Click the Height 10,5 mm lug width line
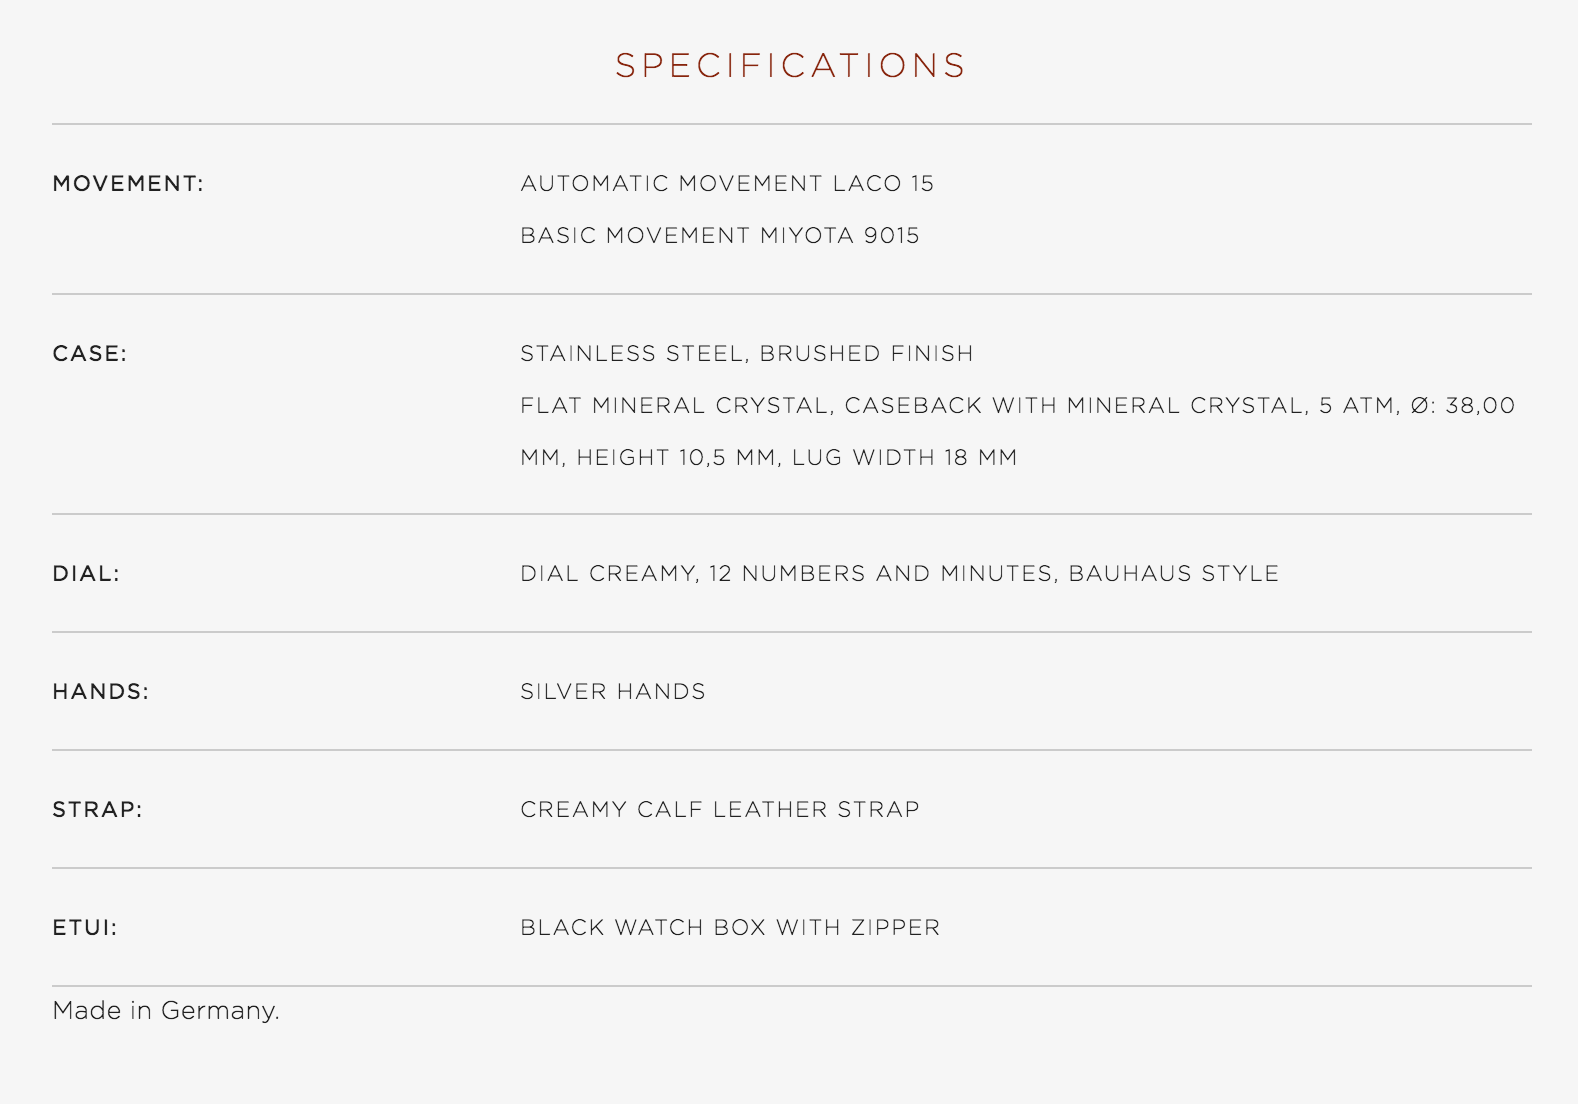The image size is (1578, 1104). coord(769,458)
